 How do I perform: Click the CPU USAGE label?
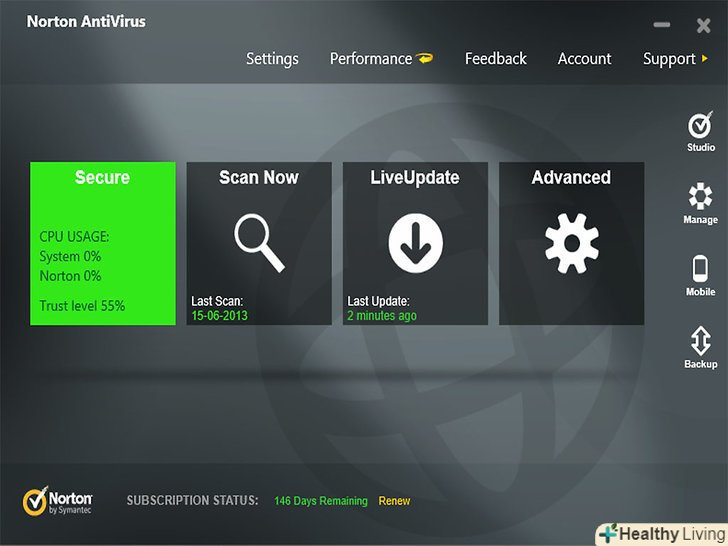pyautogui.click(x=74, y=237)
